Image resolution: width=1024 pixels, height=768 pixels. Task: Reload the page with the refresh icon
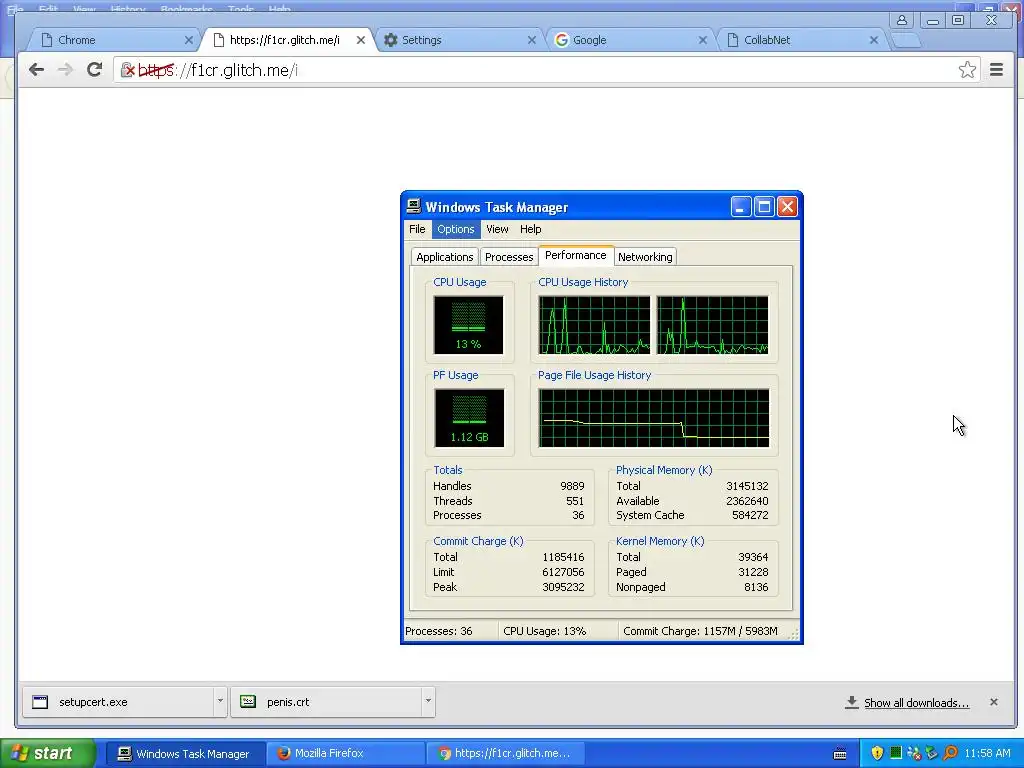point(95,69)
